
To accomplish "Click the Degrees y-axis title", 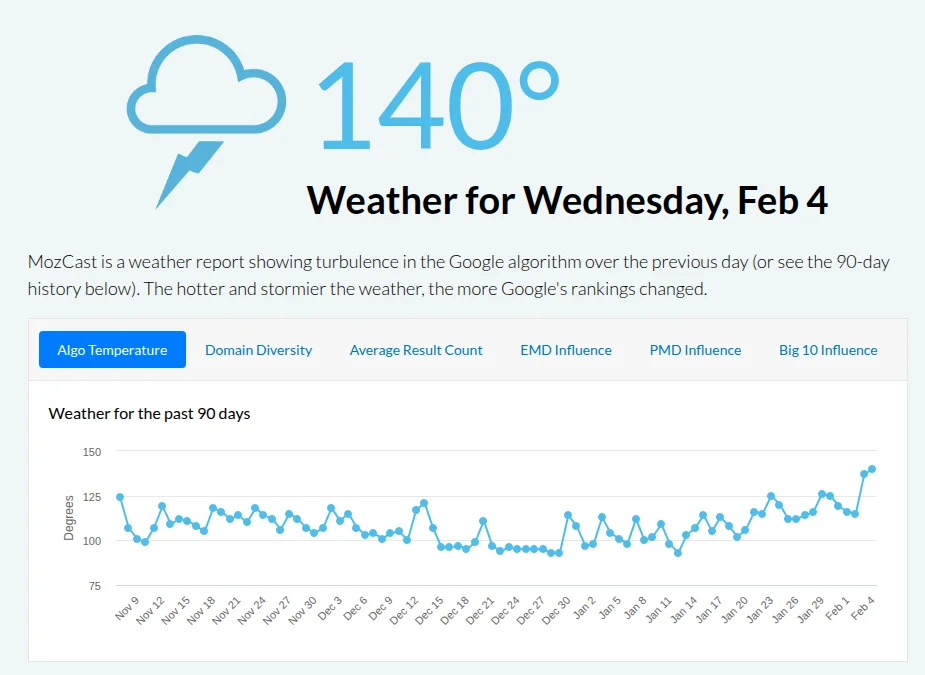I will click(x=69, y=518).
